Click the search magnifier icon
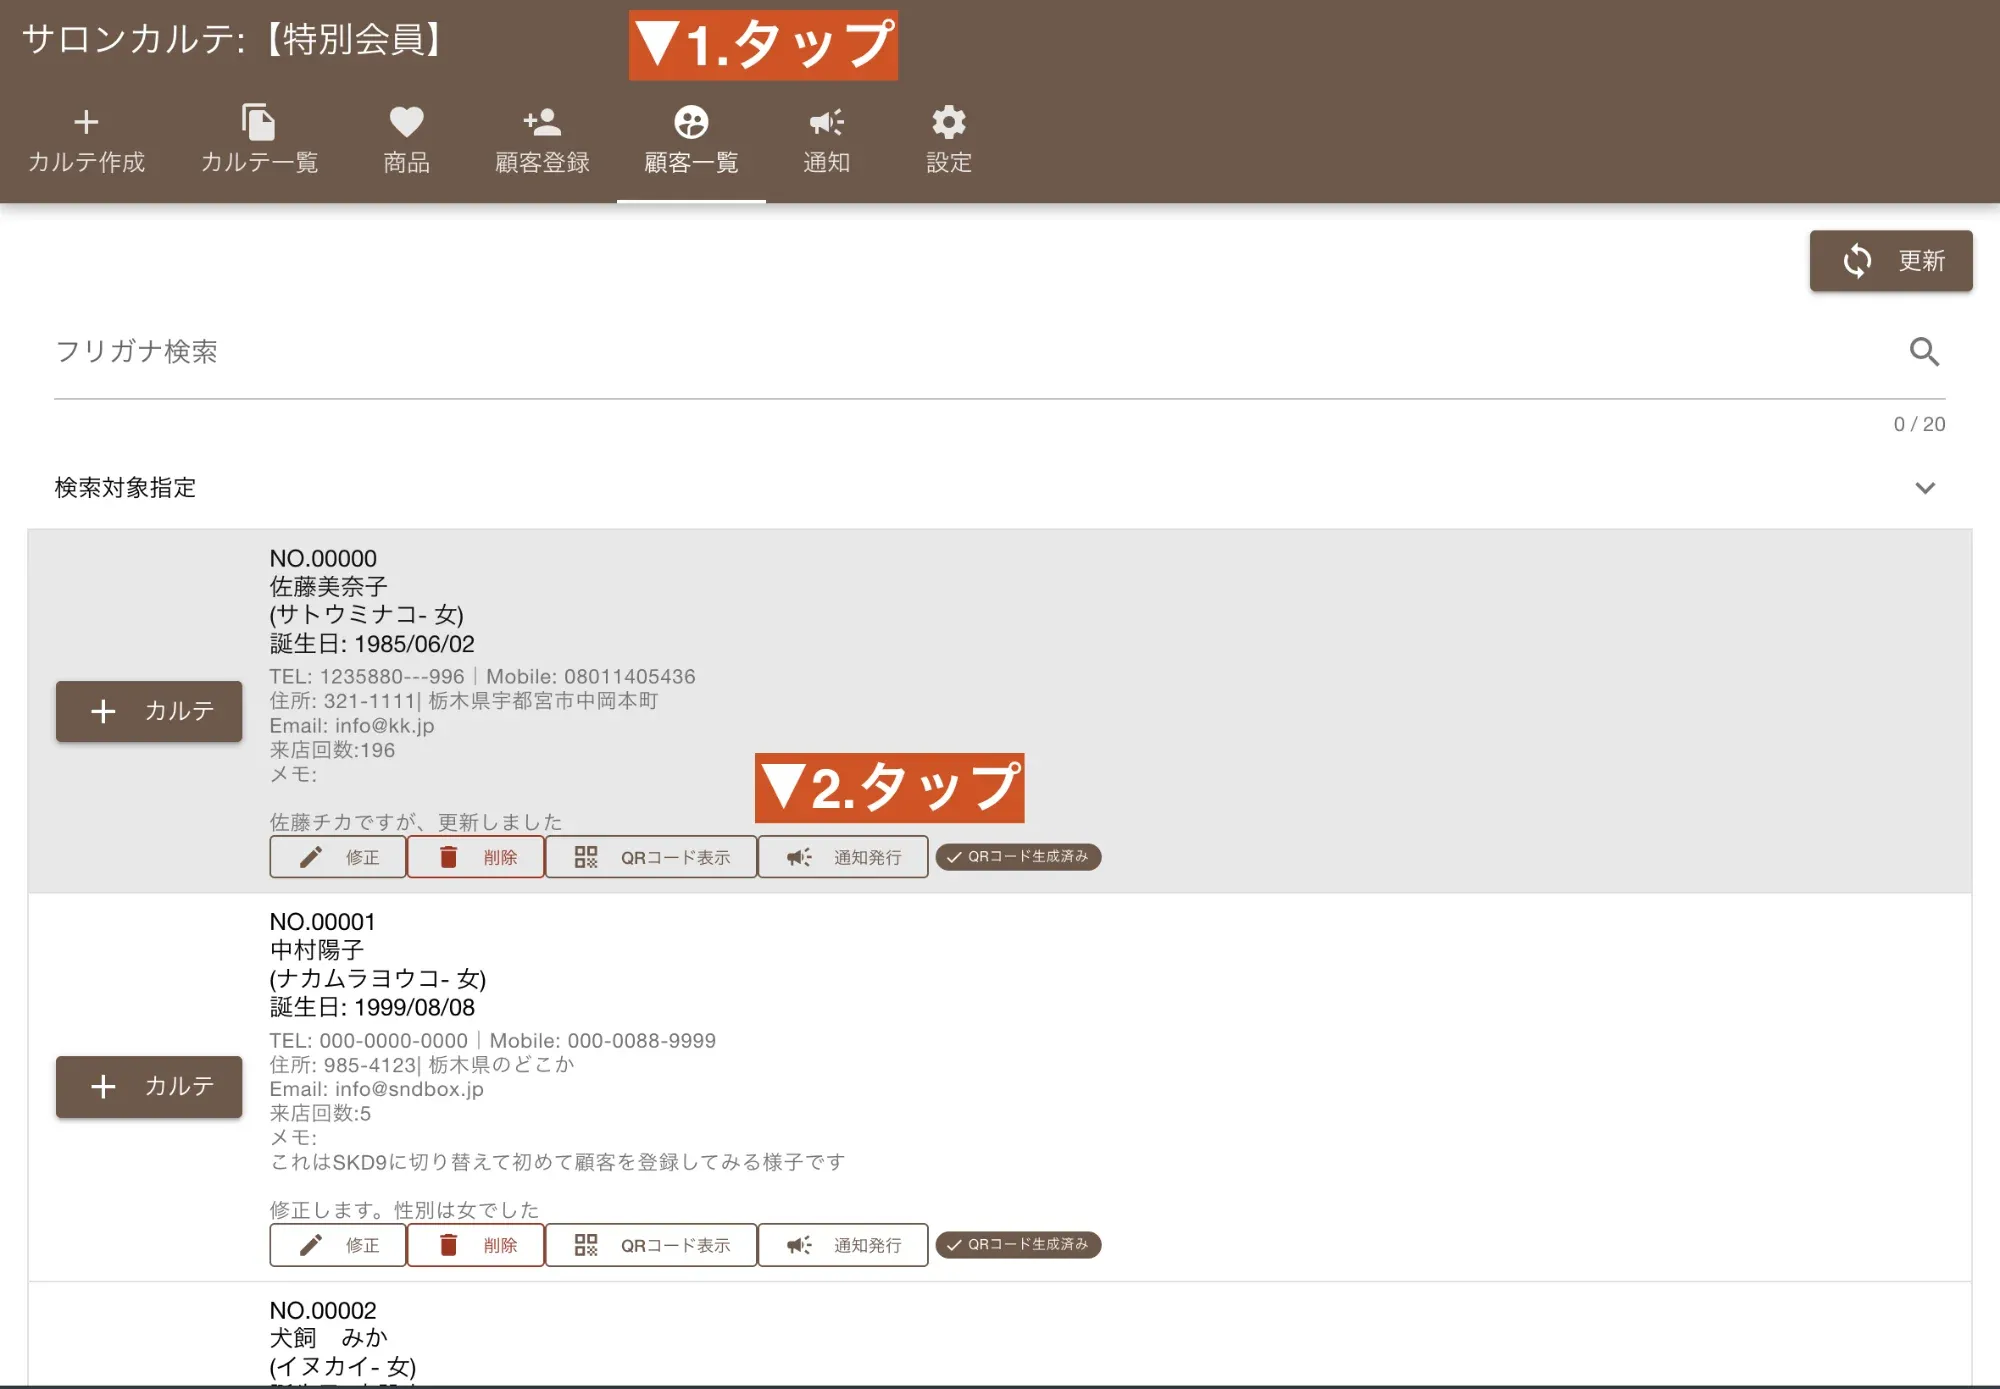This screenshot has width=2000, height=1389. (1924, 352)
